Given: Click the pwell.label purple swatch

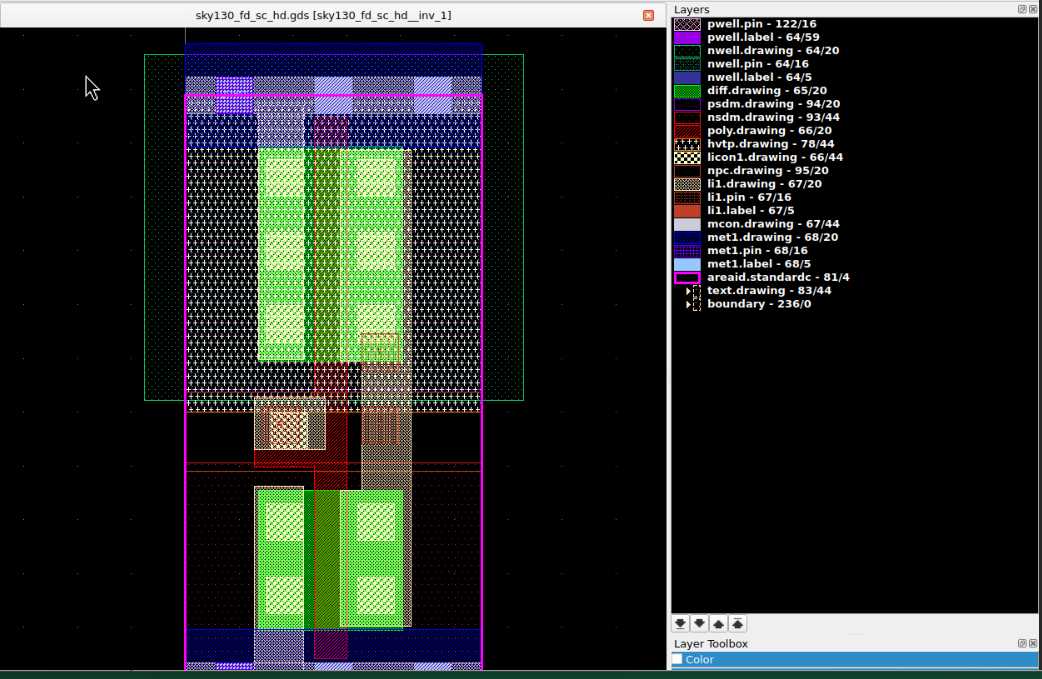Looking at the screenshot, I should click(687, 37).
